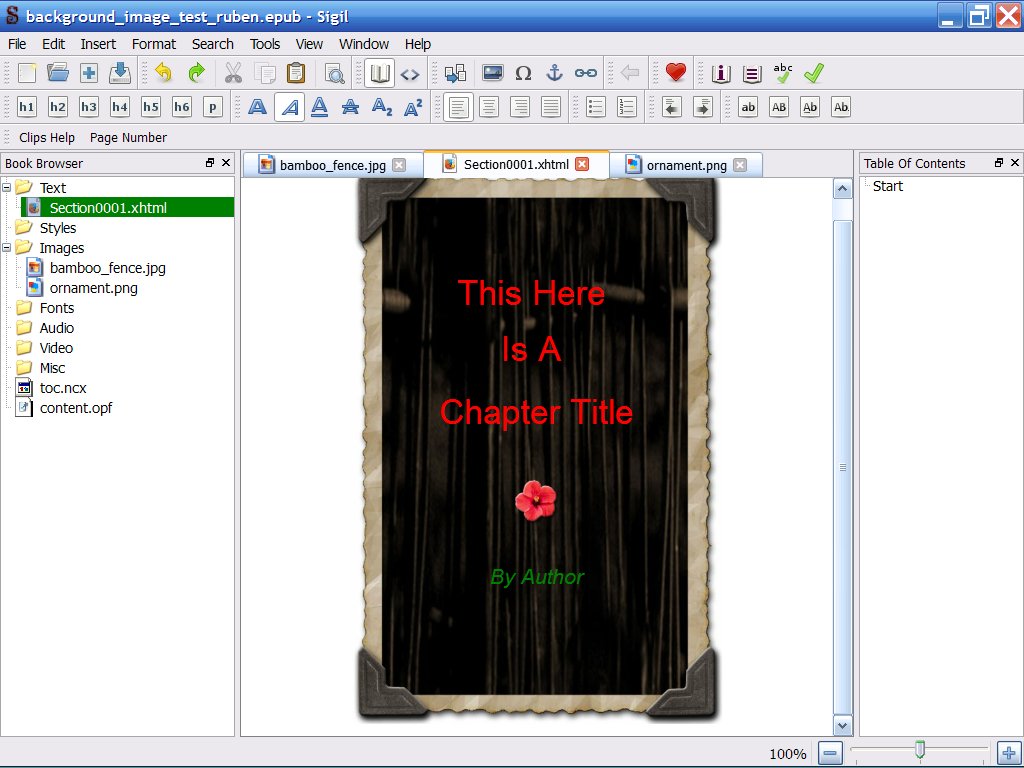The height and width of the screenshot is (768, 1024).
Task: Insert an image file icon
Action: tap(492, 73)
